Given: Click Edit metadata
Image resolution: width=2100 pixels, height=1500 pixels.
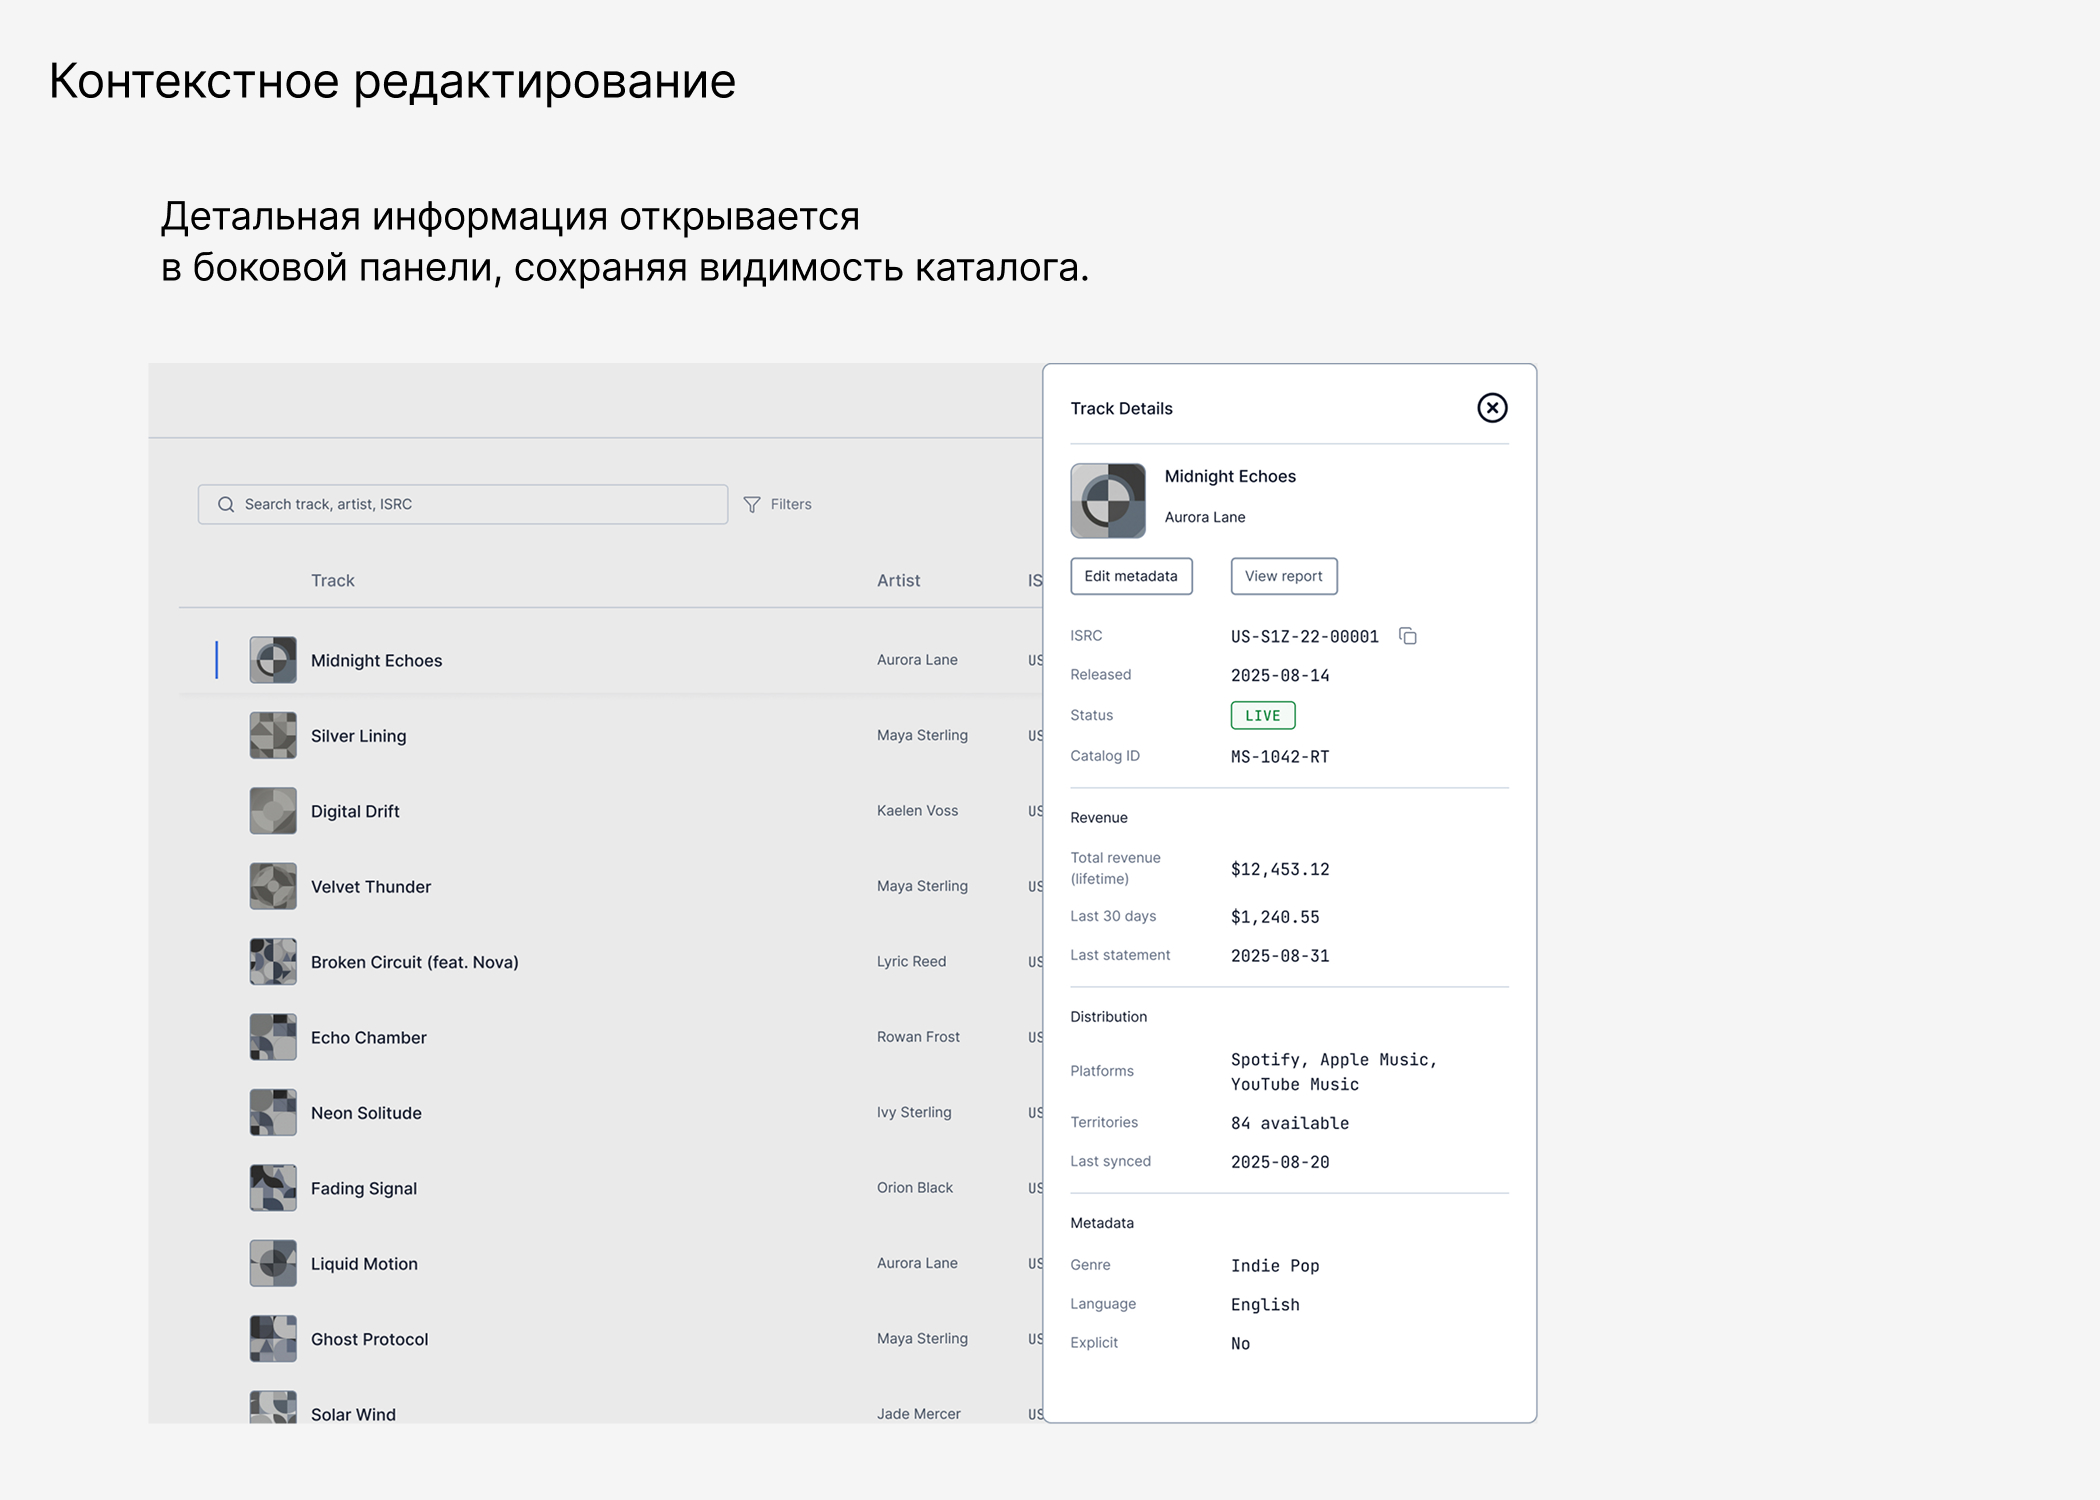Looking at the screenshot, I should coord(1131,576).
